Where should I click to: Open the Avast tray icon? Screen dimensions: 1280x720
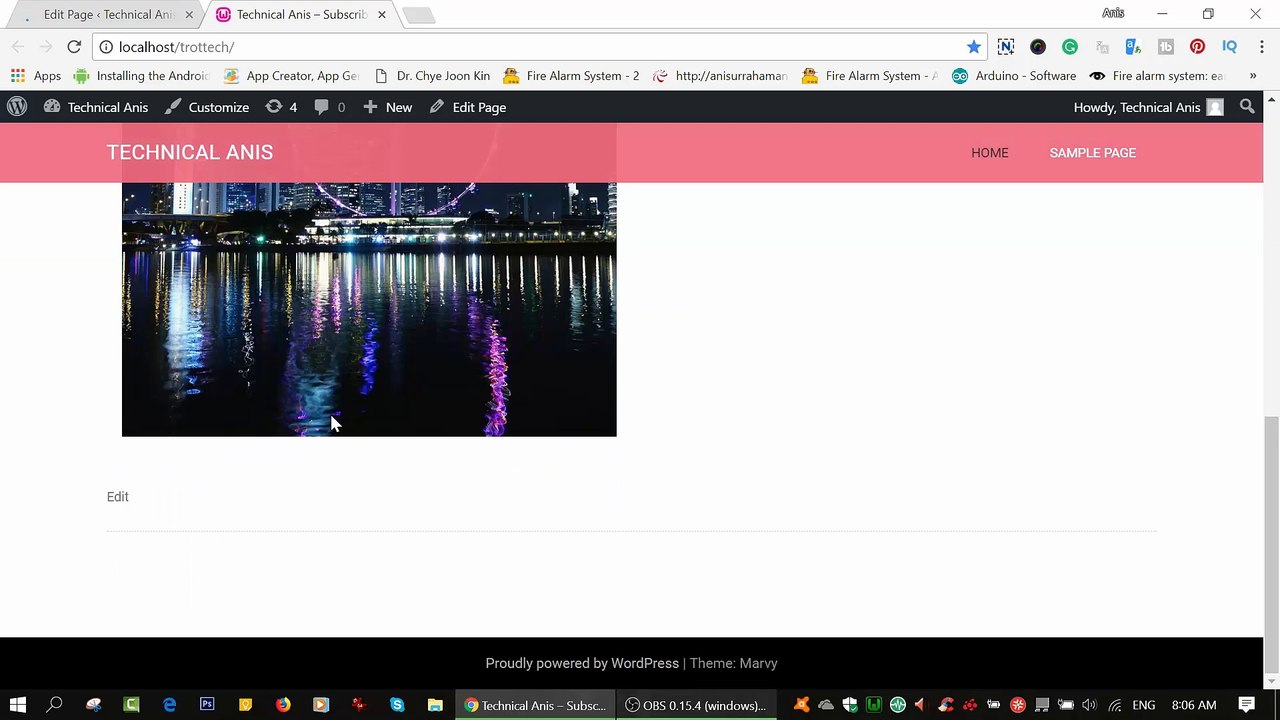tap(801, 705)
